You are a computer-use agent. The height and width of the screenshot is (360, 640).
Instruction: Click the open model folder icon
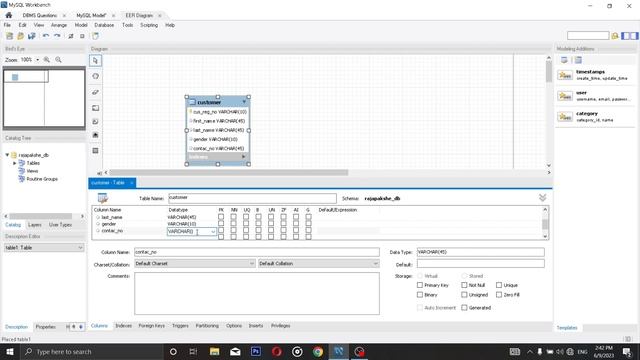coord(20,36)
